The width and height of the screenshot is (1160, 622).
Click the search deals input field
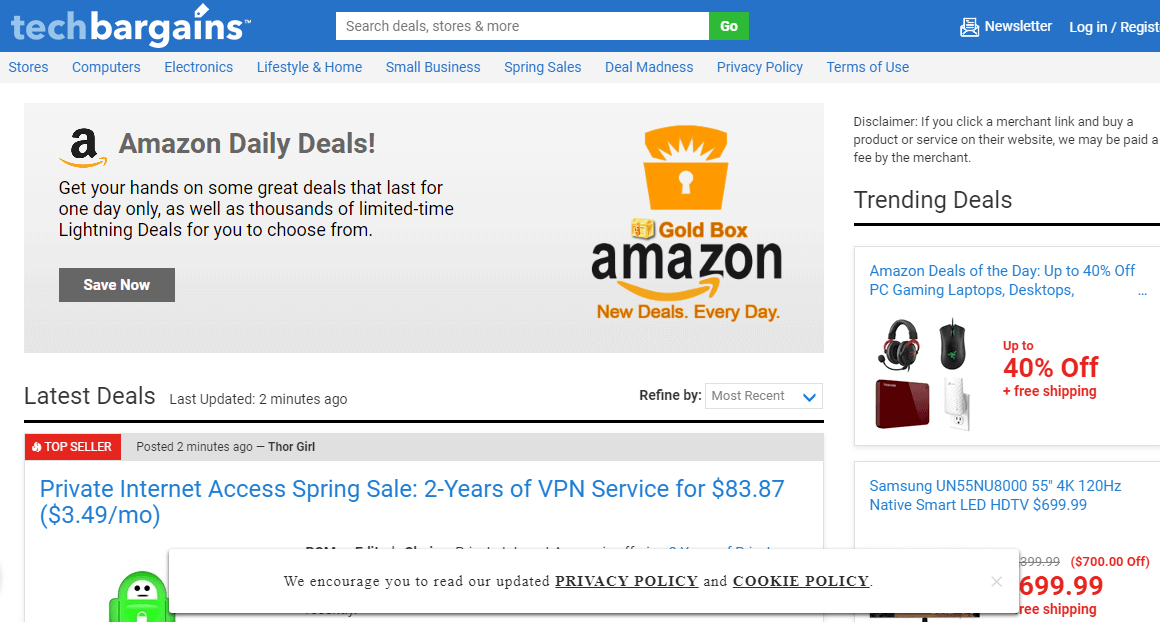click(x=522, y=26)
